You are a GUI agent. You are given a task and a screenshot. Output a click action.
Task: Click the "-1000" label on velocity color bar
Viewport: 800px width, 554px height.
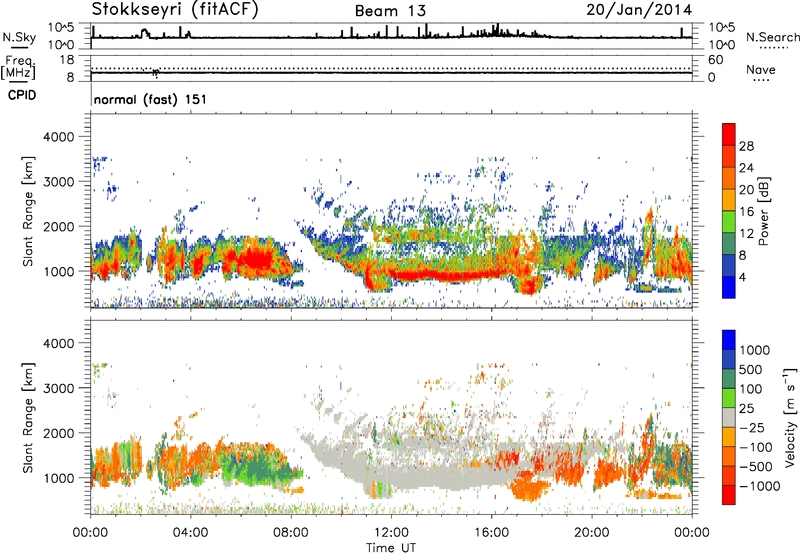[x=760, y=486]
